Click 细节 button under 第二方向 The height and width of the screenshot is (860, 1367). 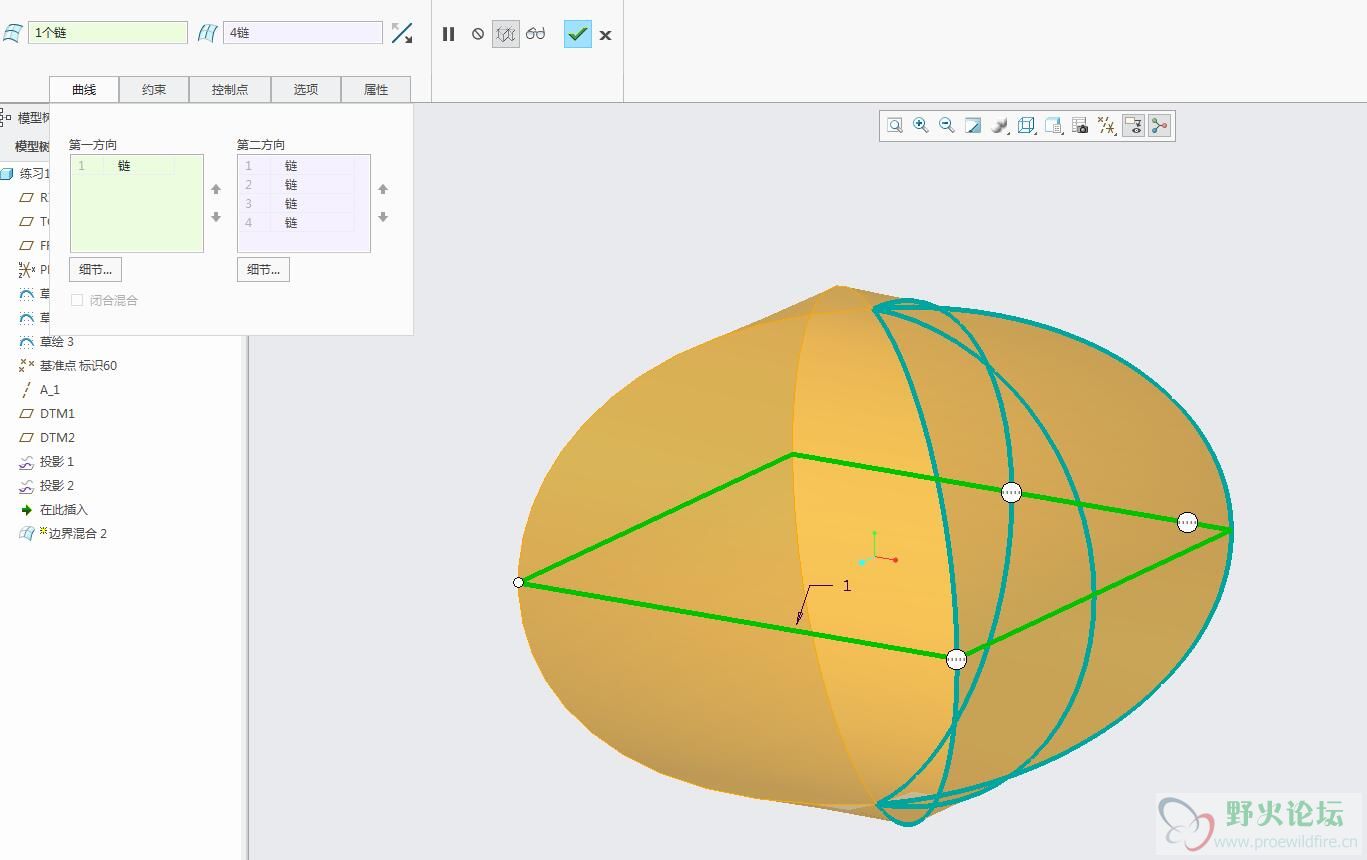click(x=263, y=269)
